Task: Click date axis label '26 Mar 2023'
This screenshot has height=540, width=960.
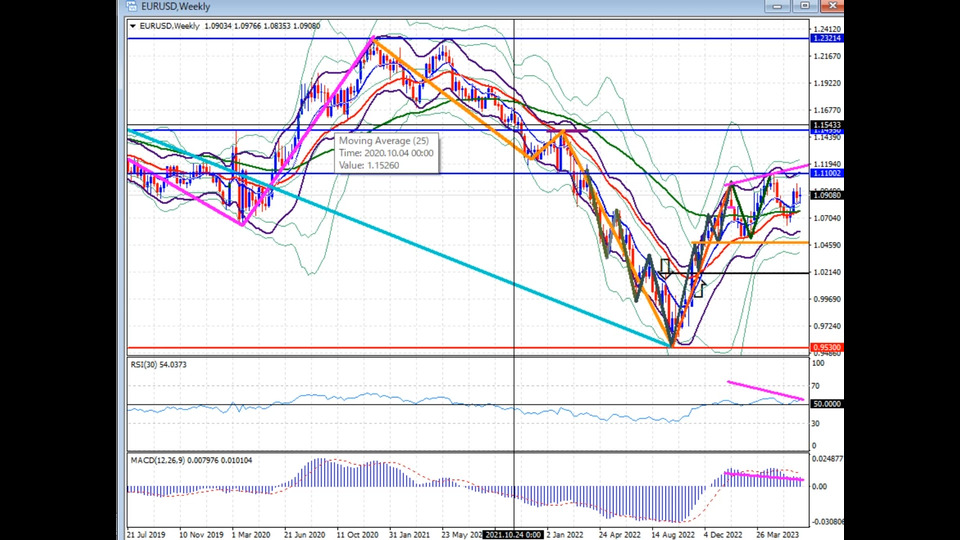Action: click(x=778, y=534)
